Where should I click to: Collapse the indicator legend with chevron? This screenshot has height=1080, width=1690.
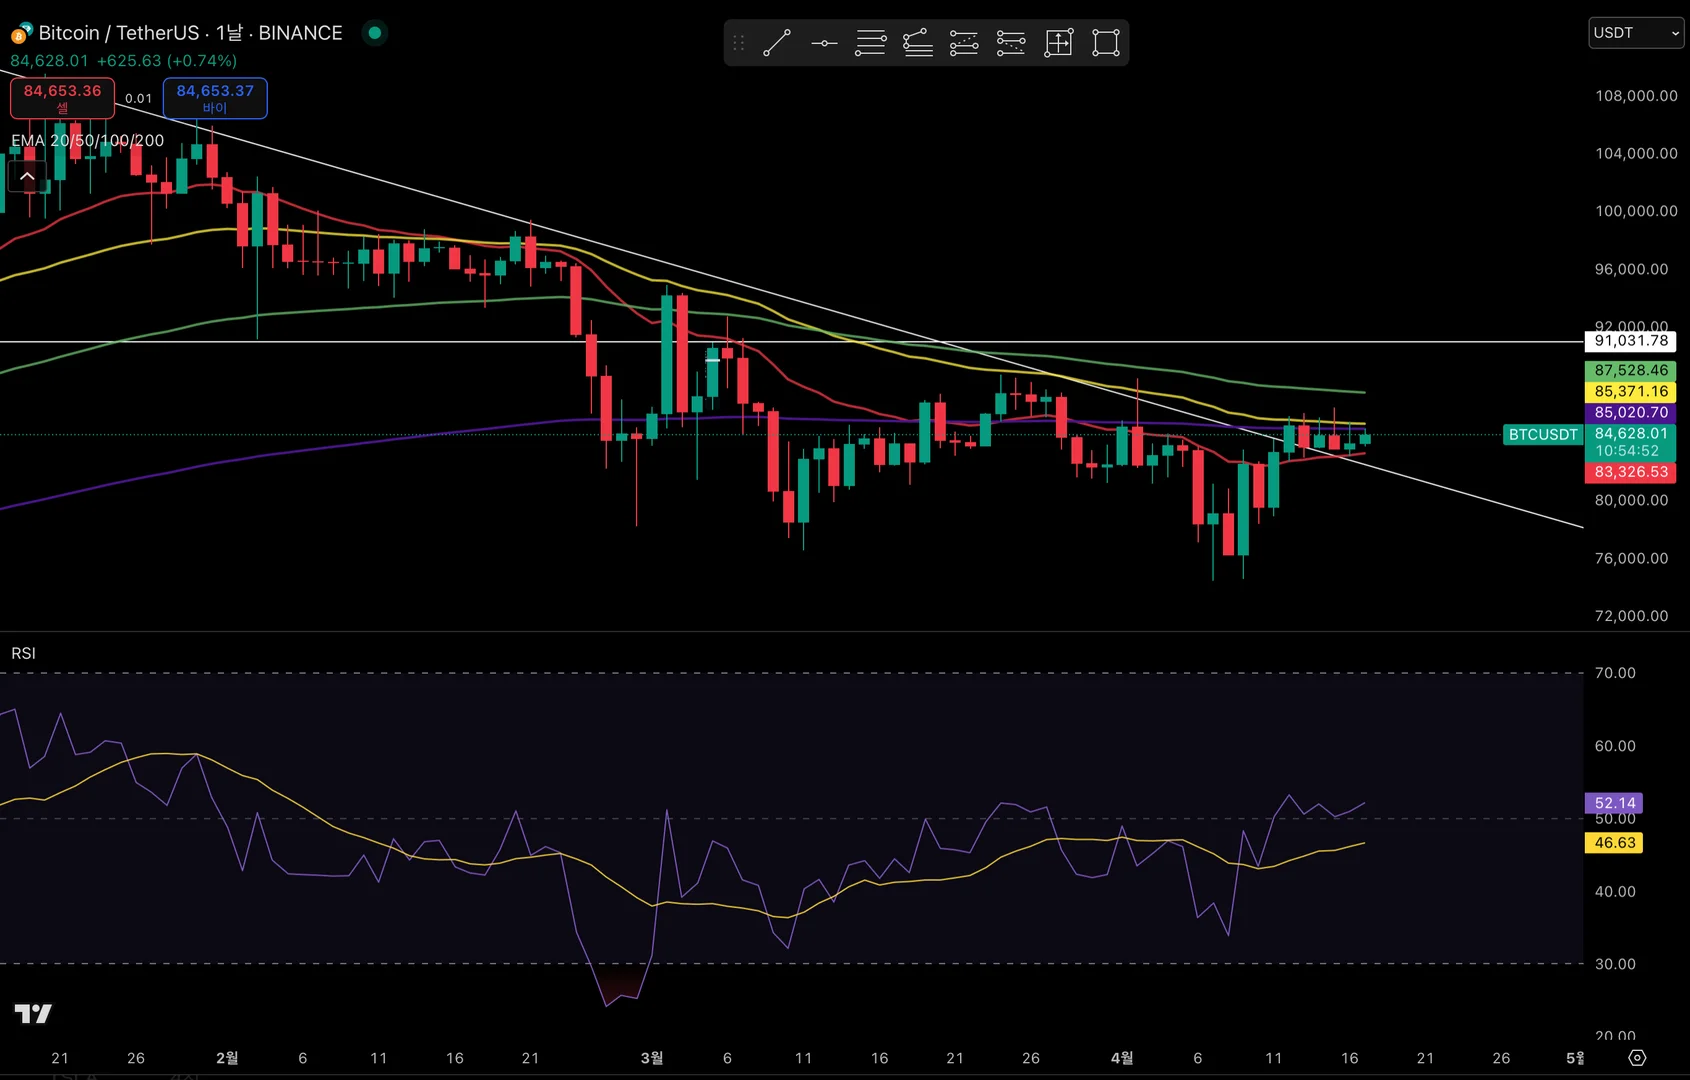tap(27, 176)
